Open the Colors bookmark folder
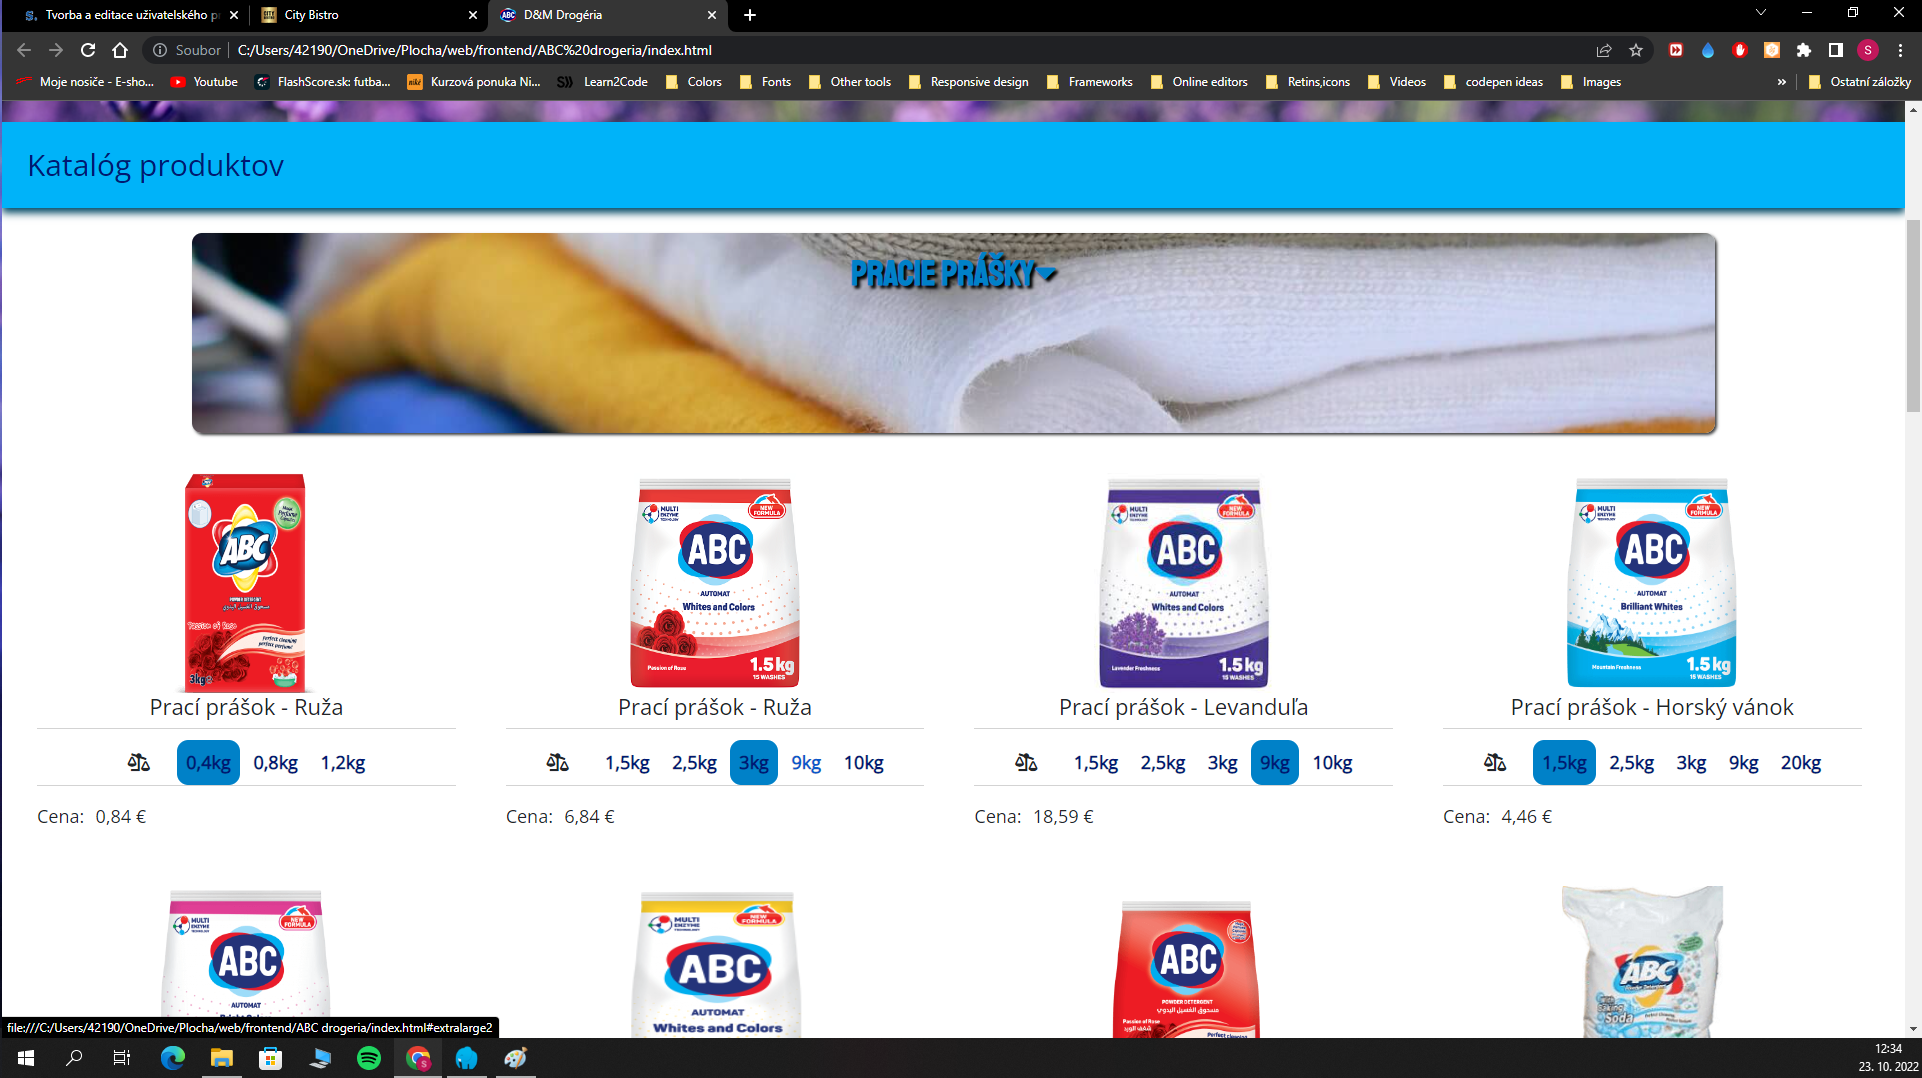This screenshot has height=1078, width=1922. click(x=693, y=82)
